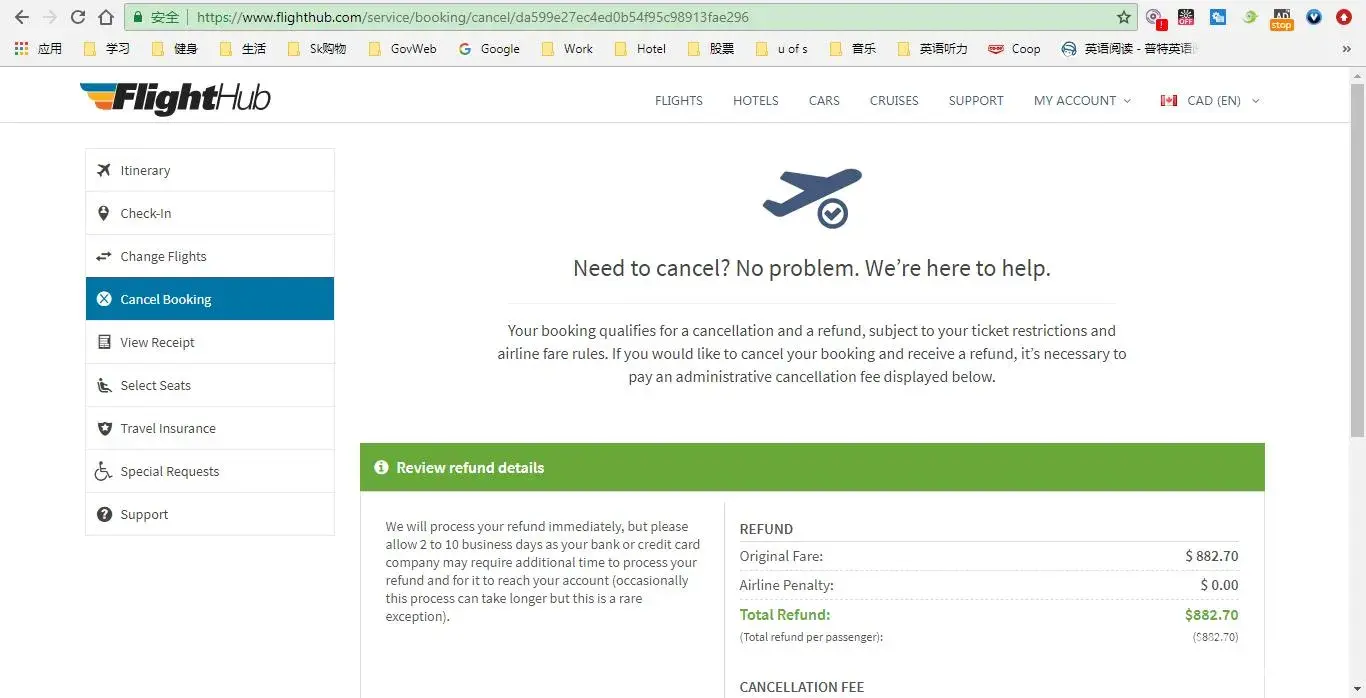
Task: Click the Total Refund $882.70 amount
Action: [1211, 615]
